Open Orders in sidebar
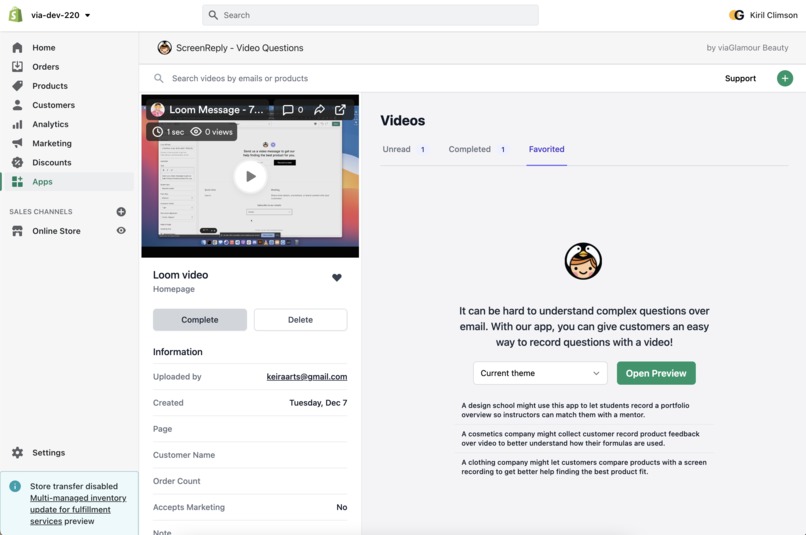 pos(45,66)
